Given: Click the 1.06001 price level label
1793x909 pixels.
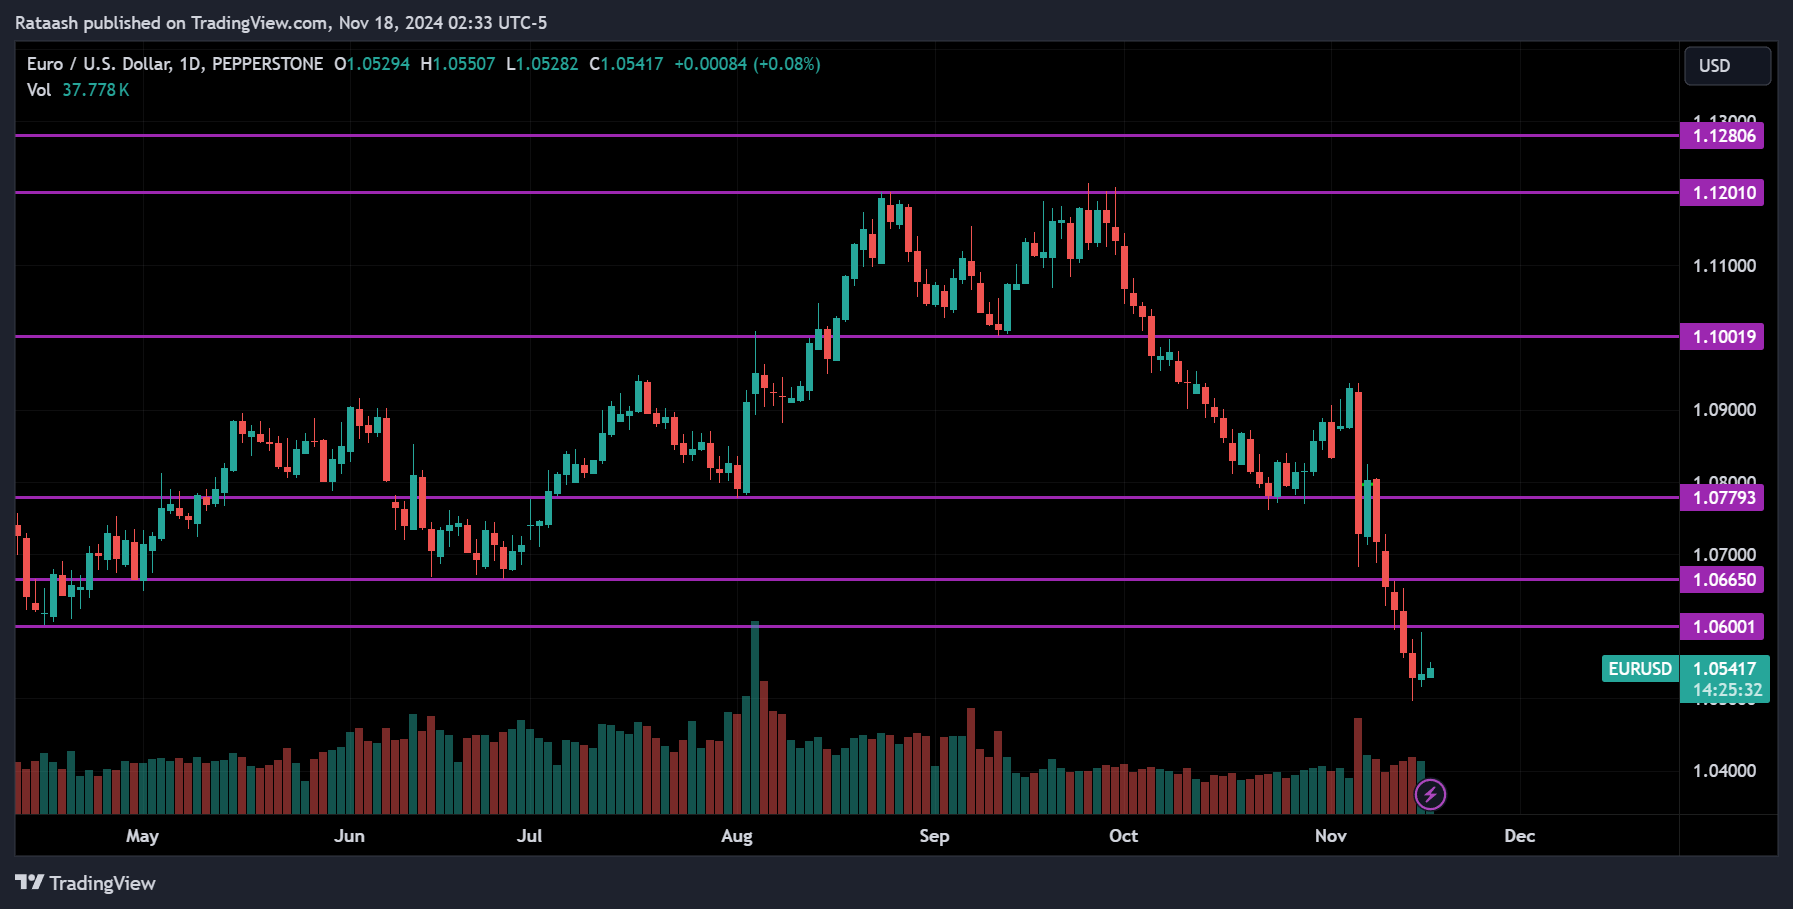Looking at the screenshot, I should [1722, 627].
